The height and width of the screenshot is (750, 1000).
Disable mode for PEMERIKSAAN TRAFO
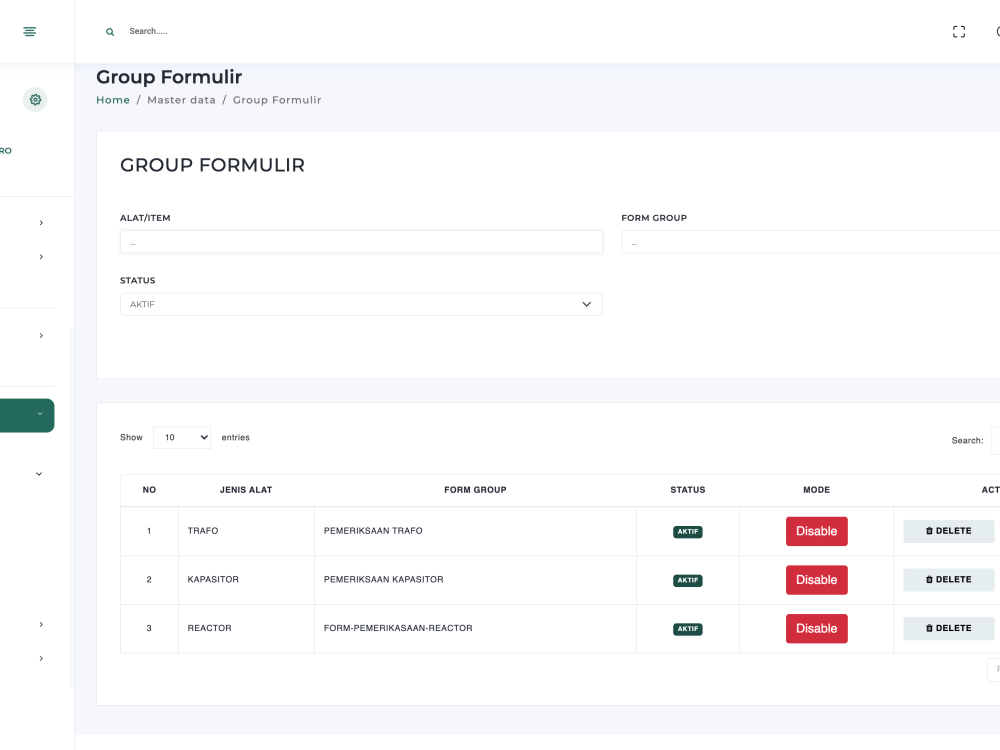point(816,531)
